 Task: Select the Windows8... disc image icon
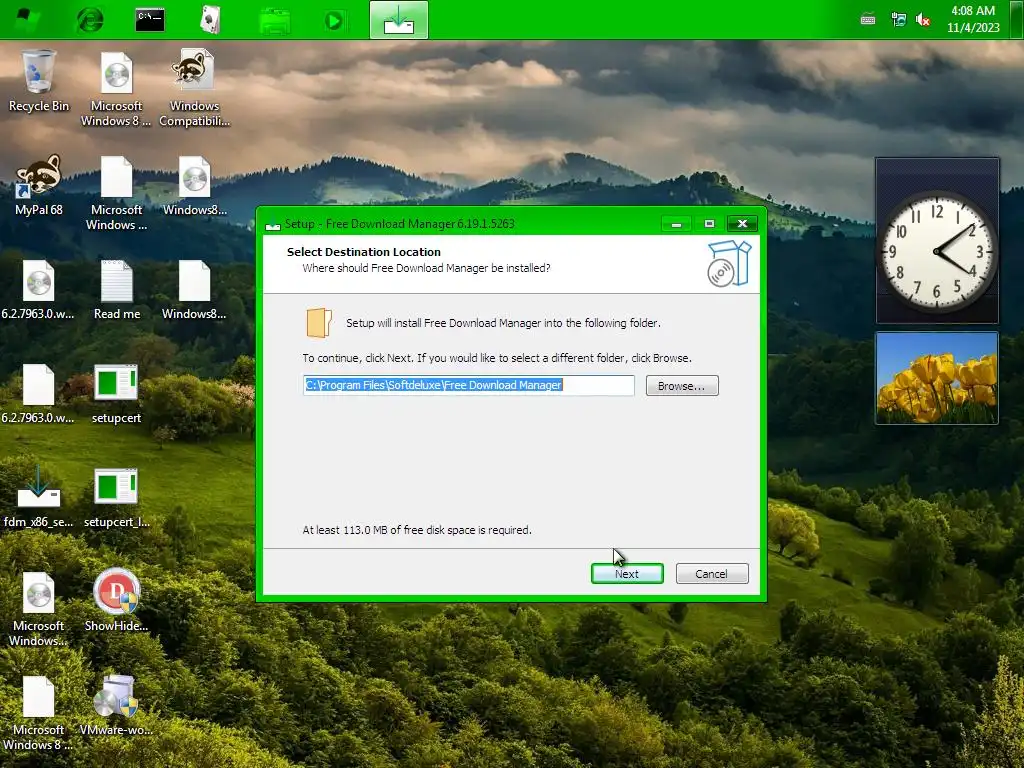pos(194,185)
